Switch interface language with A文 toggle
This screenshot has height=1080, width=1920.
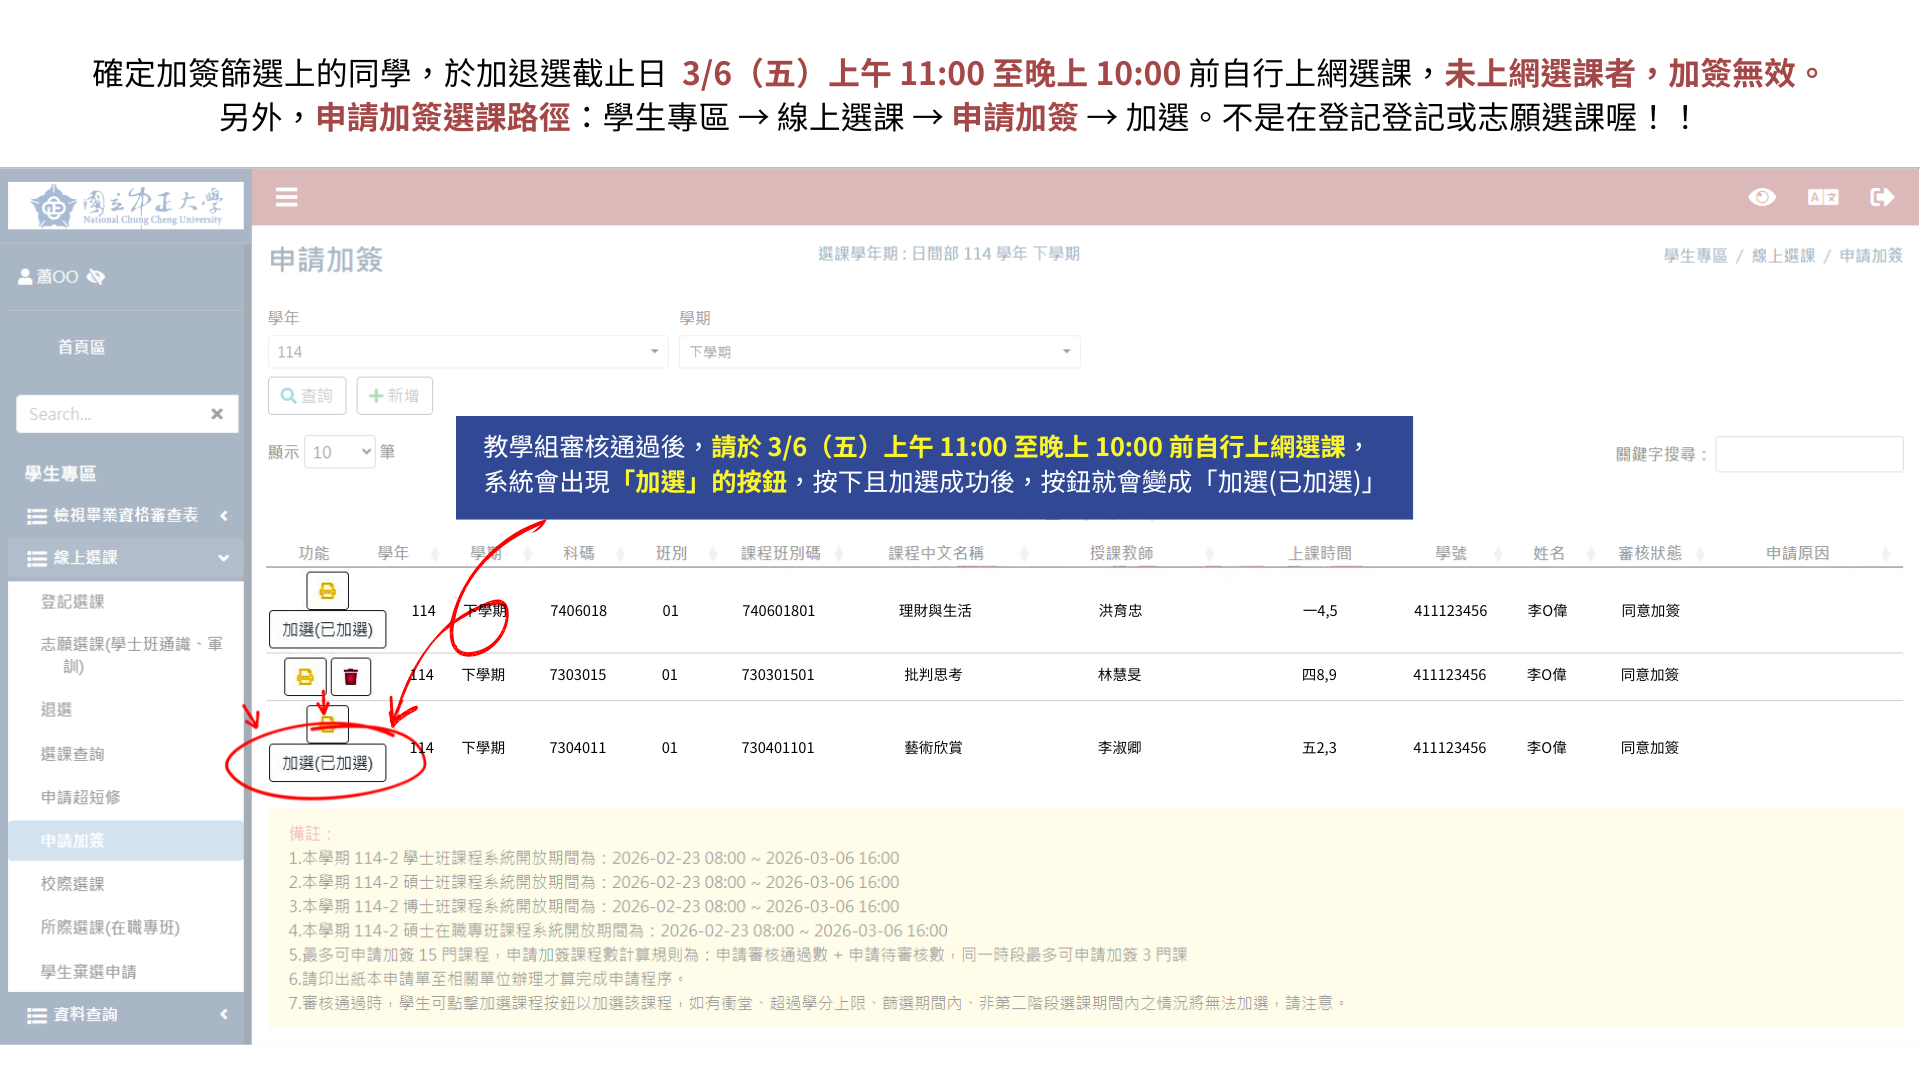(1823, 197)
